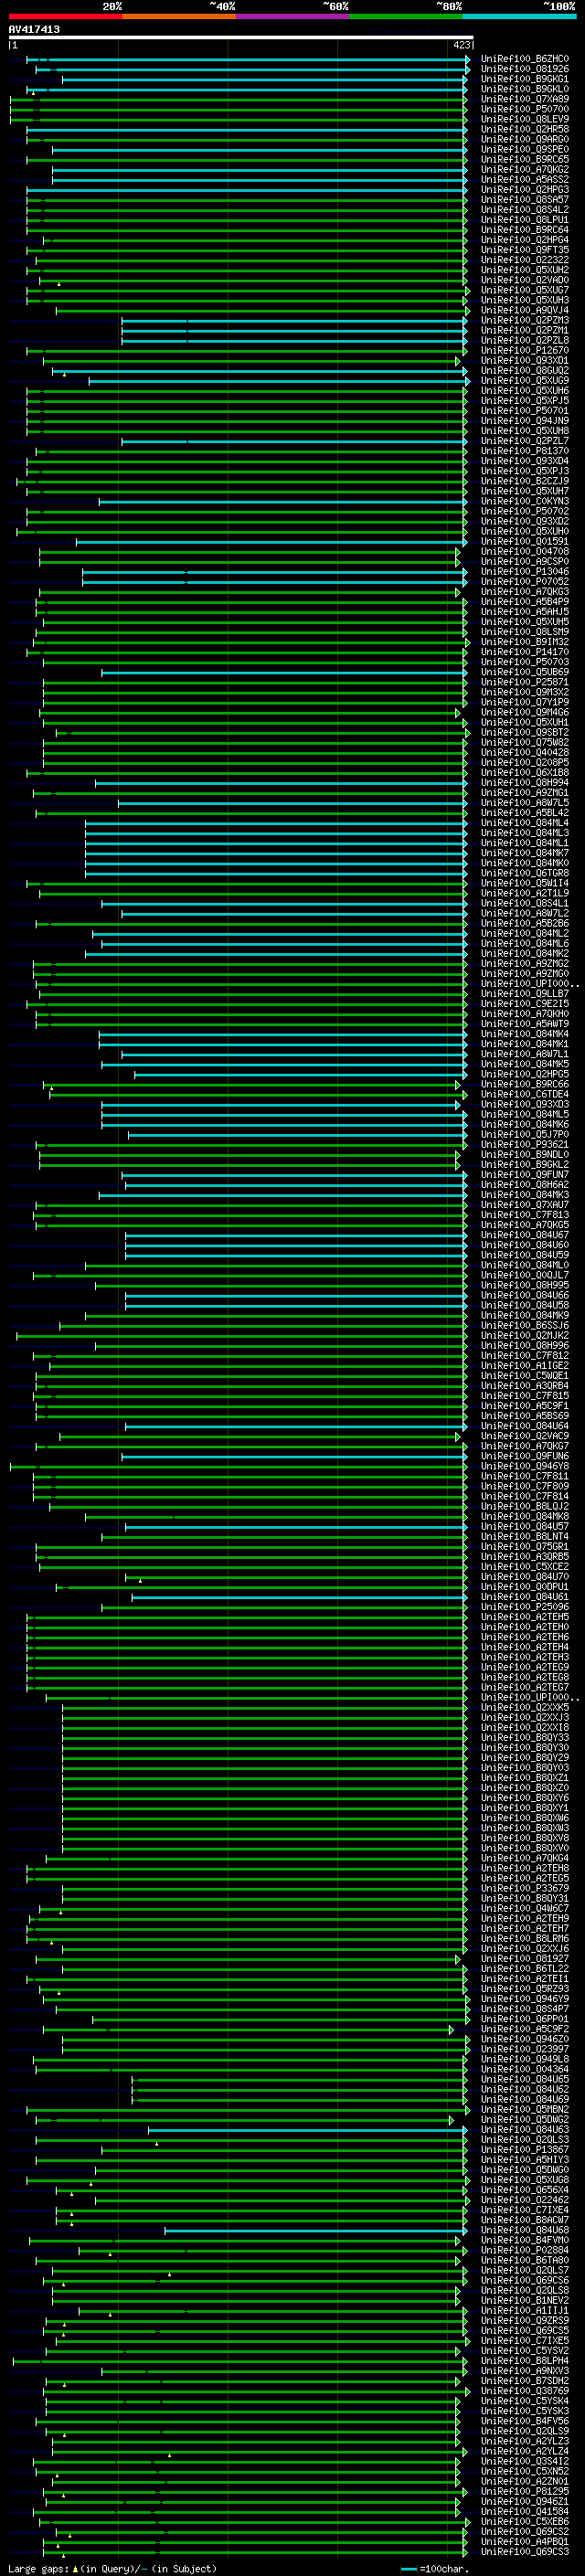Click the yellow gap triangle in the legend
Image resolution: width=585 pixels, height=2576 pixels.
(x=75, y=2568)
